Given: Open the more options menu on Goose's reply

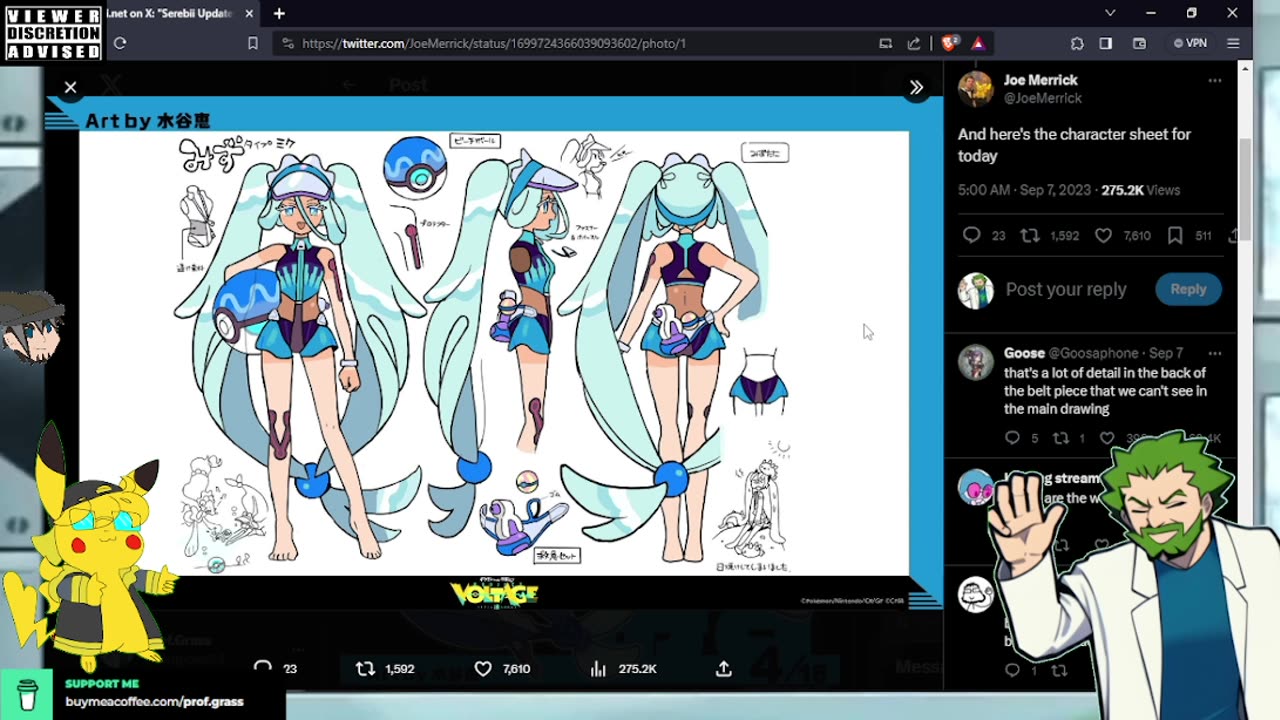Looking at the screenshot, I should coord(1214,353).
